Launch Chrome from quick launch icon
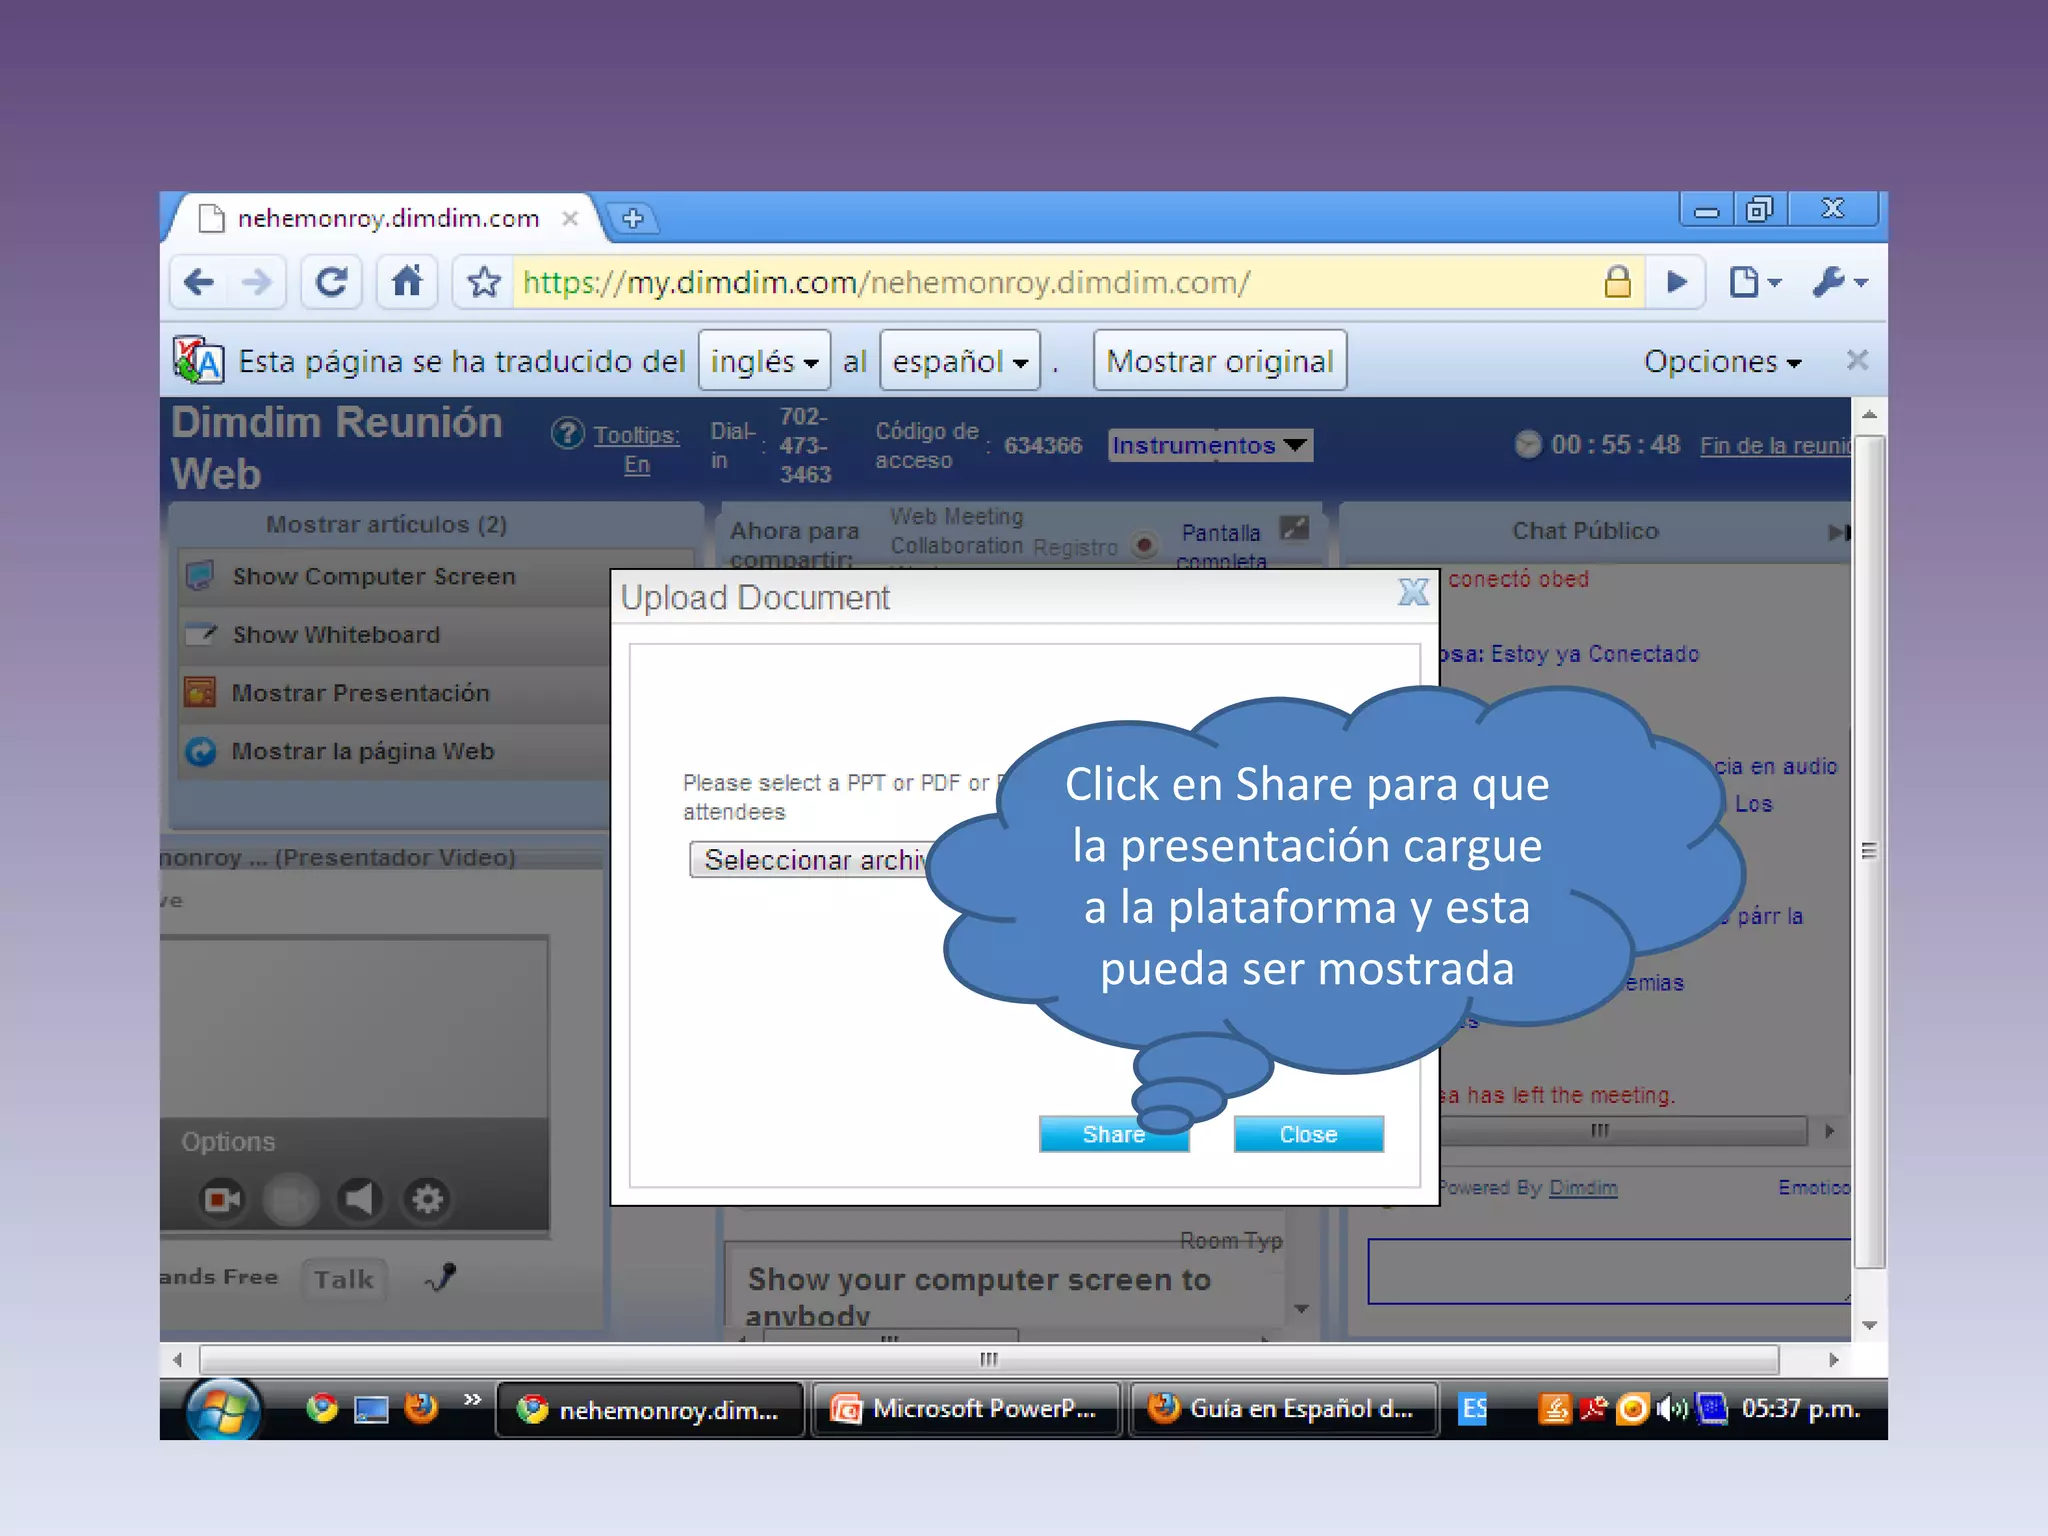Image resolution: width=2048 pixels, height=1536 pixels. (x=322, y=1408)
